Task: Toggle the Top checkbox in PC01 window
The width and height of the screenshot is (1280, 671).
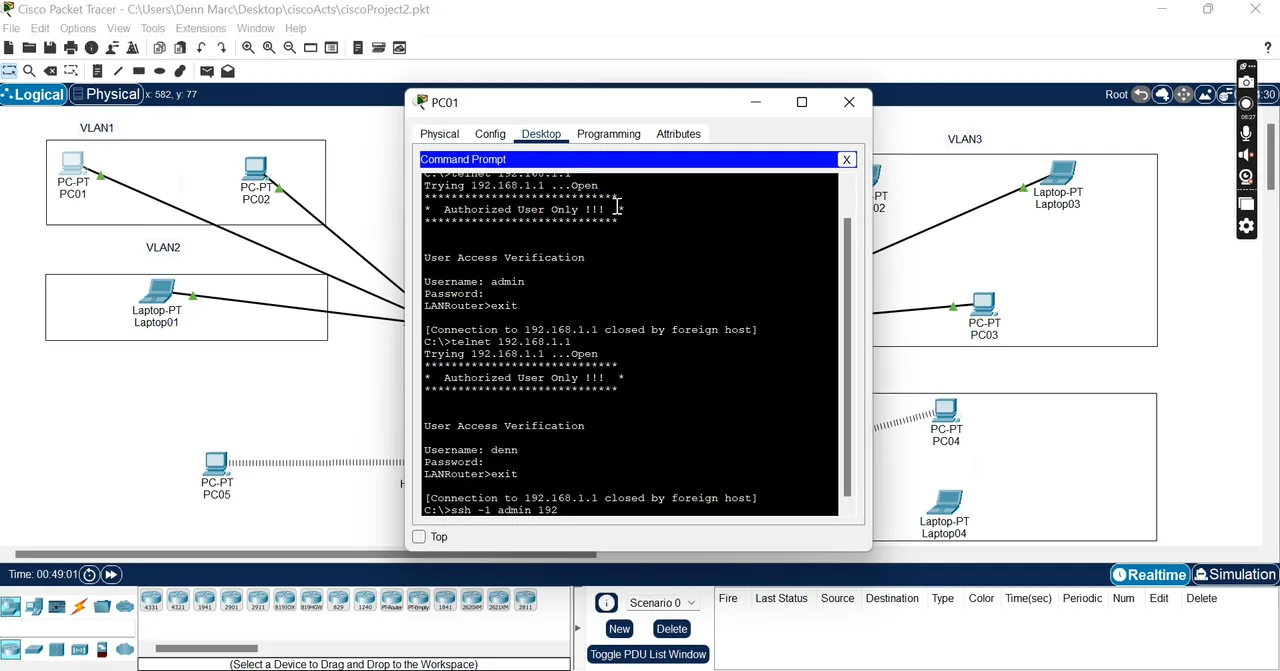Action: point(419,537)
